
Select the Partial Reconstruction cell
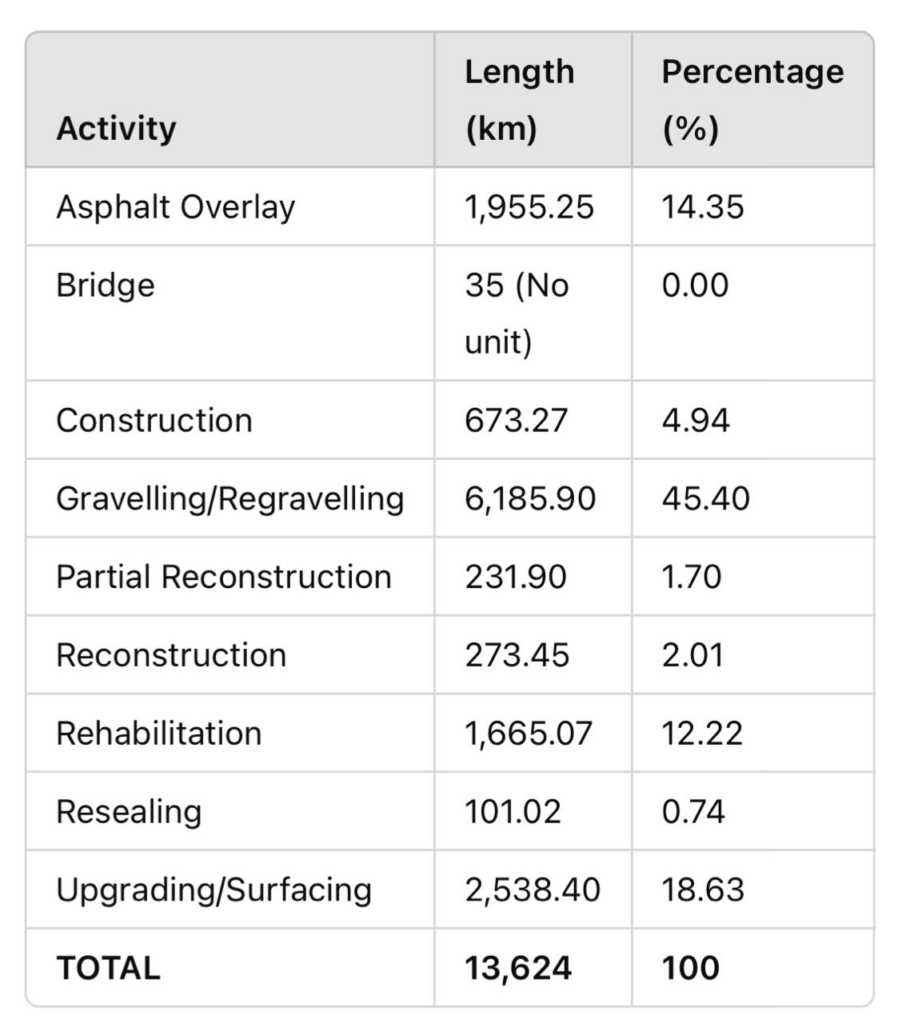pos(224,577)
